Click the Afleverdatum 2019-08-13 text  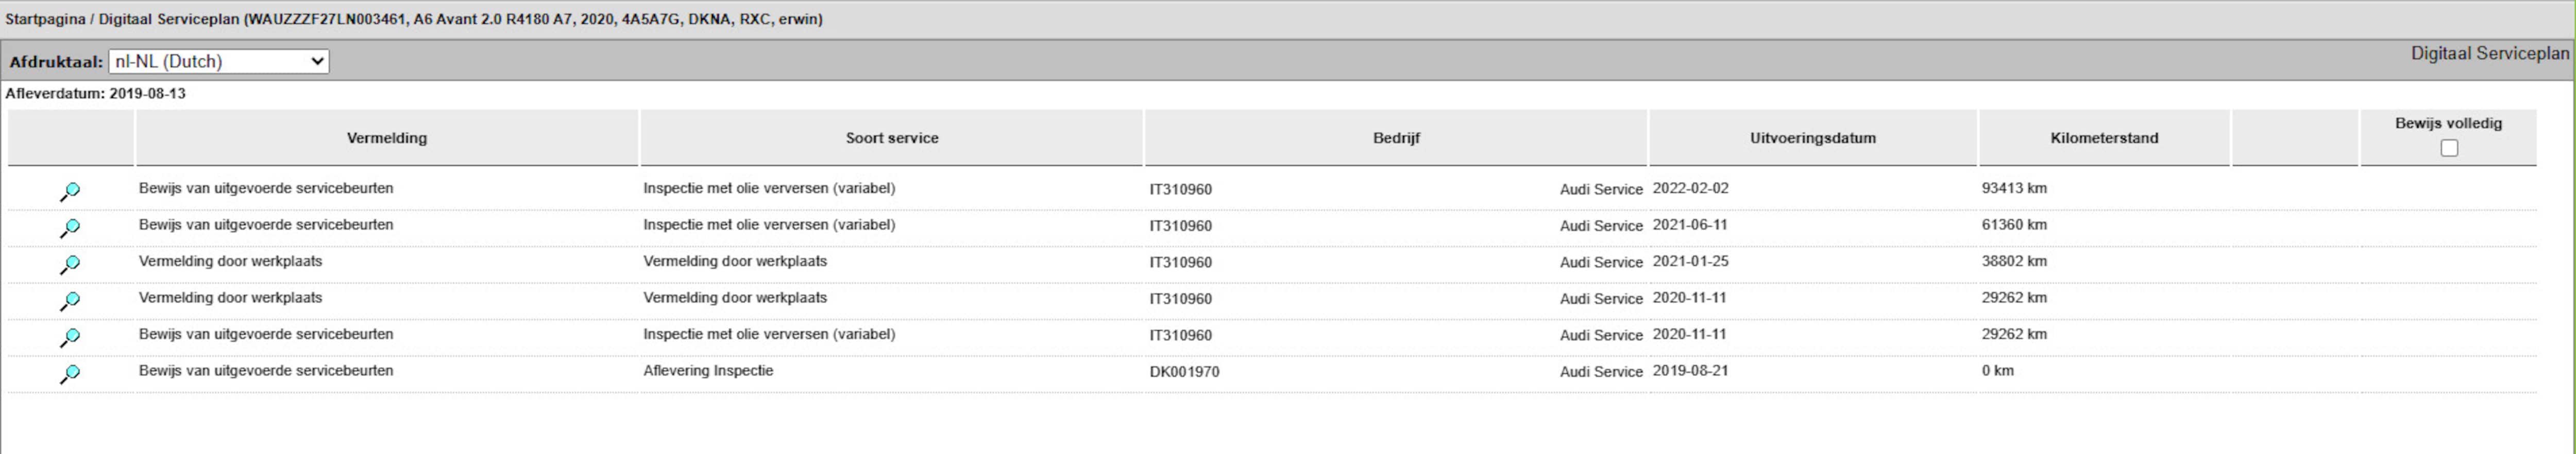pos(96,93)
